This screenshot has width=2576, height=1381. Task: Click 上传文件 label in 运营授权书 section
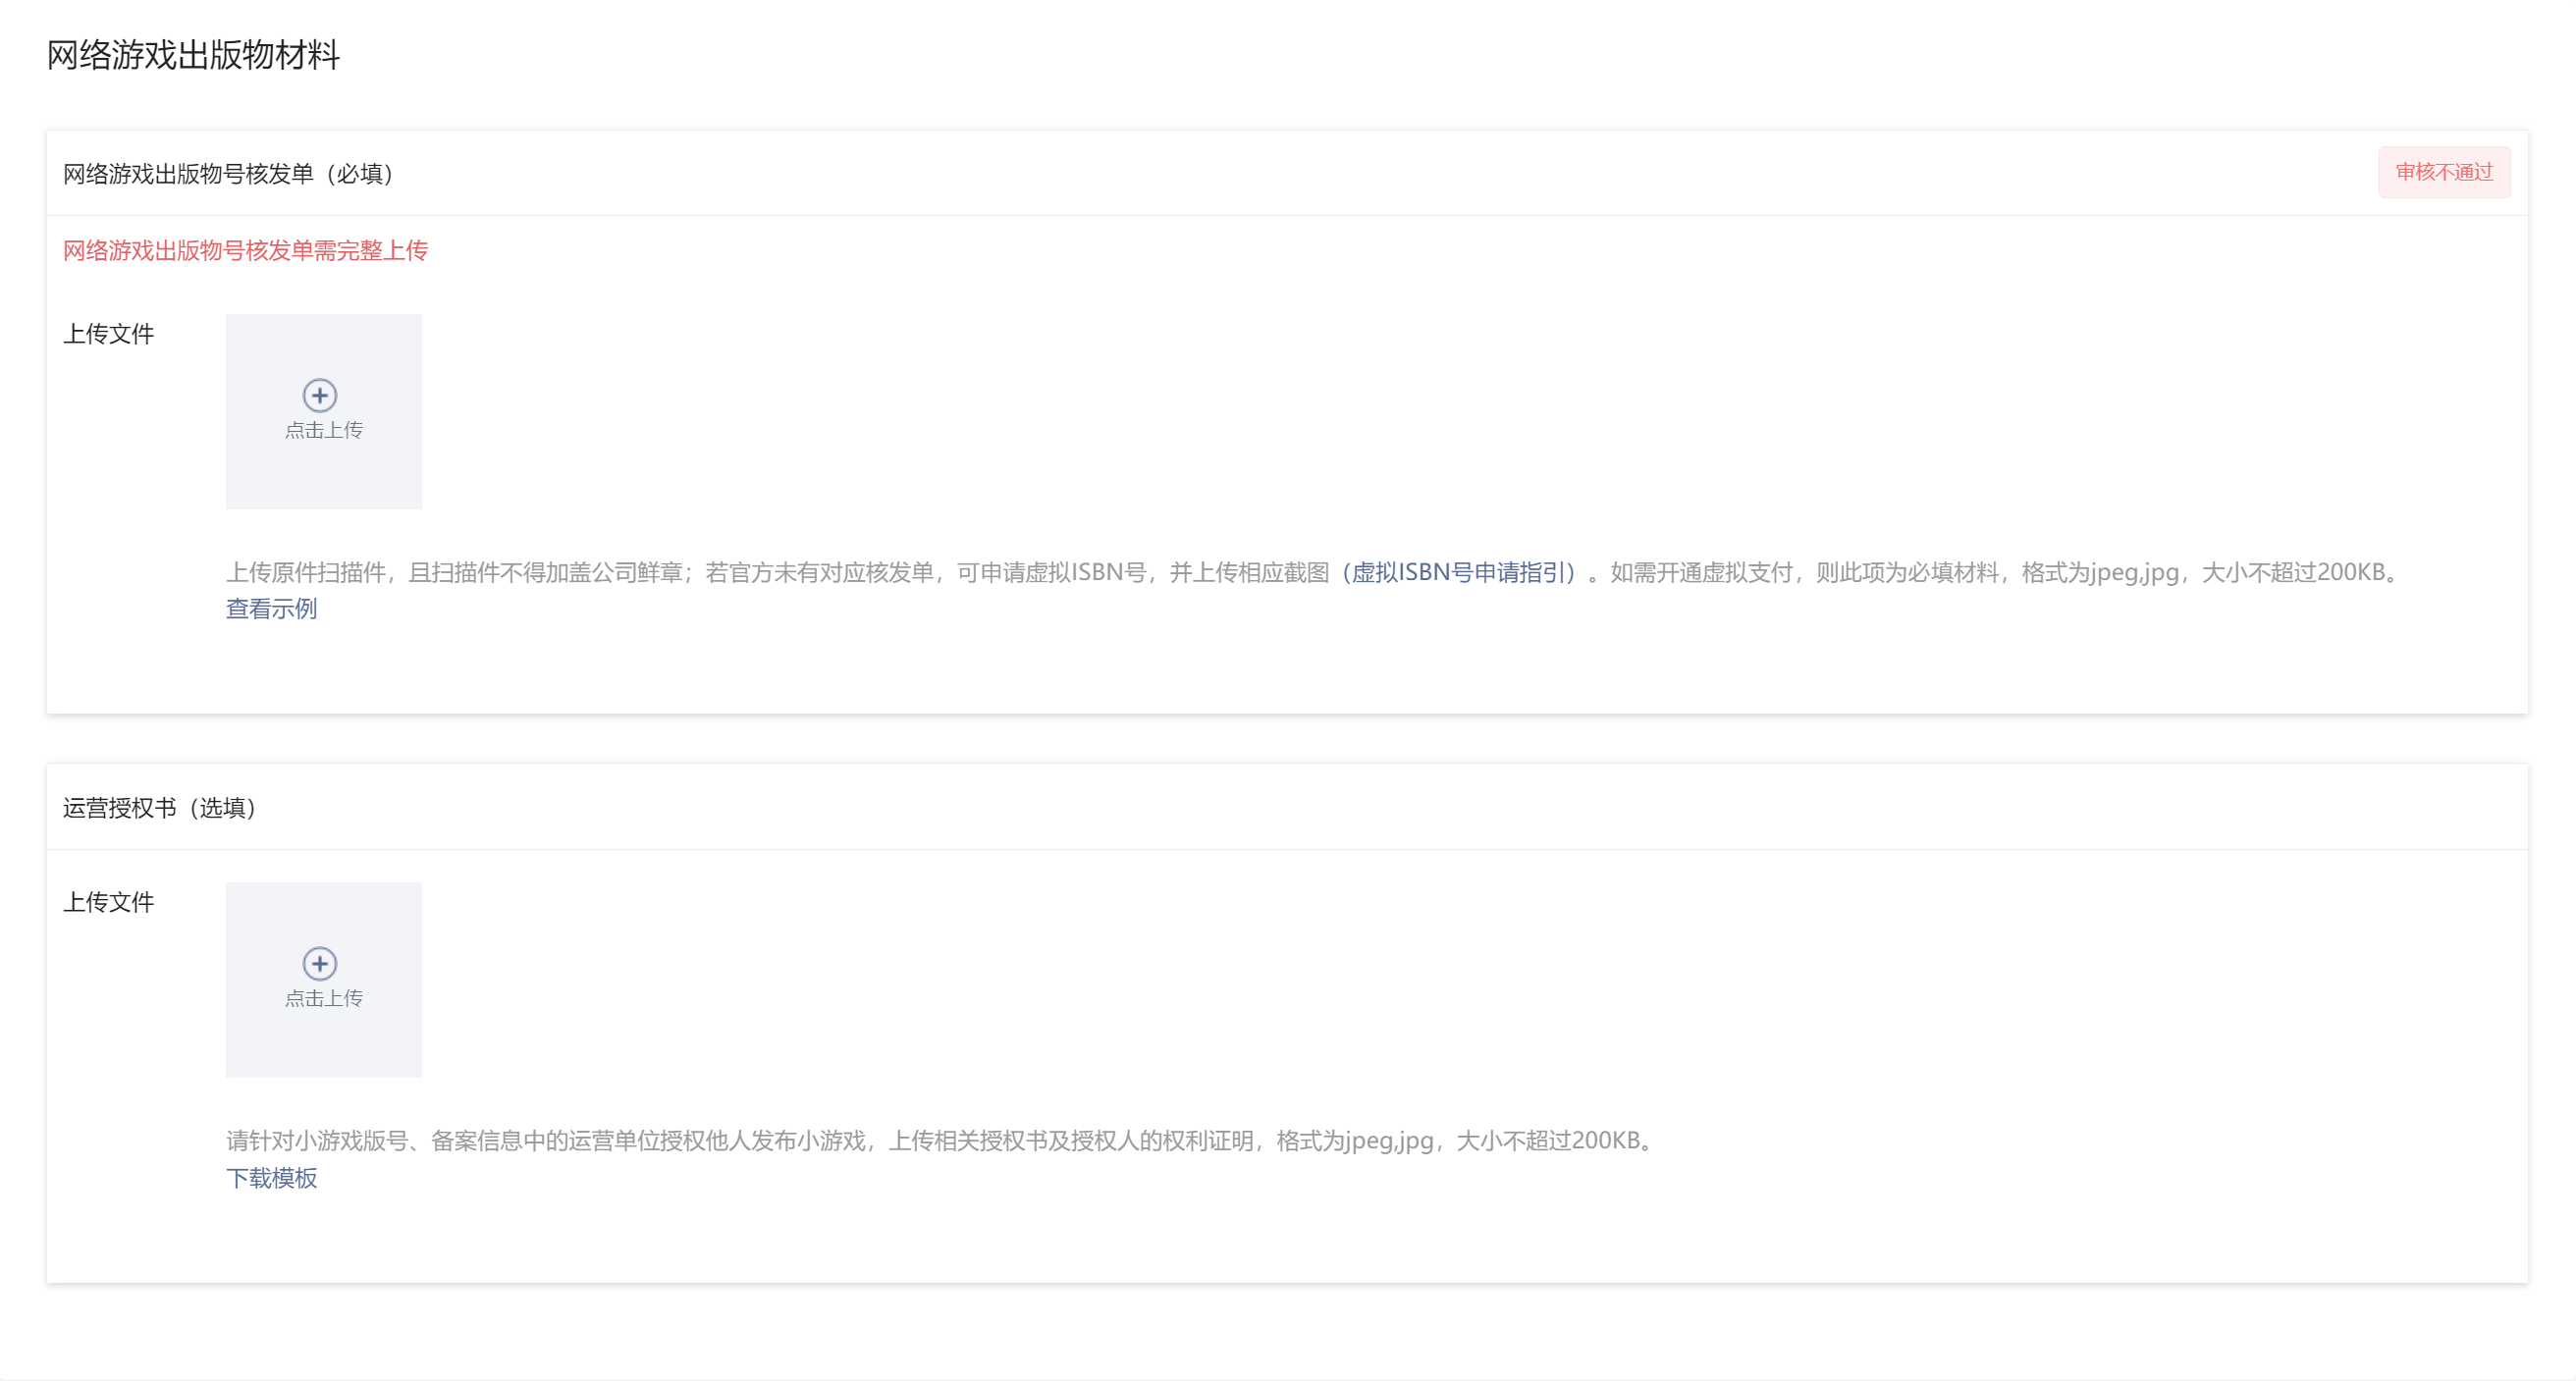tap(109, 902)
